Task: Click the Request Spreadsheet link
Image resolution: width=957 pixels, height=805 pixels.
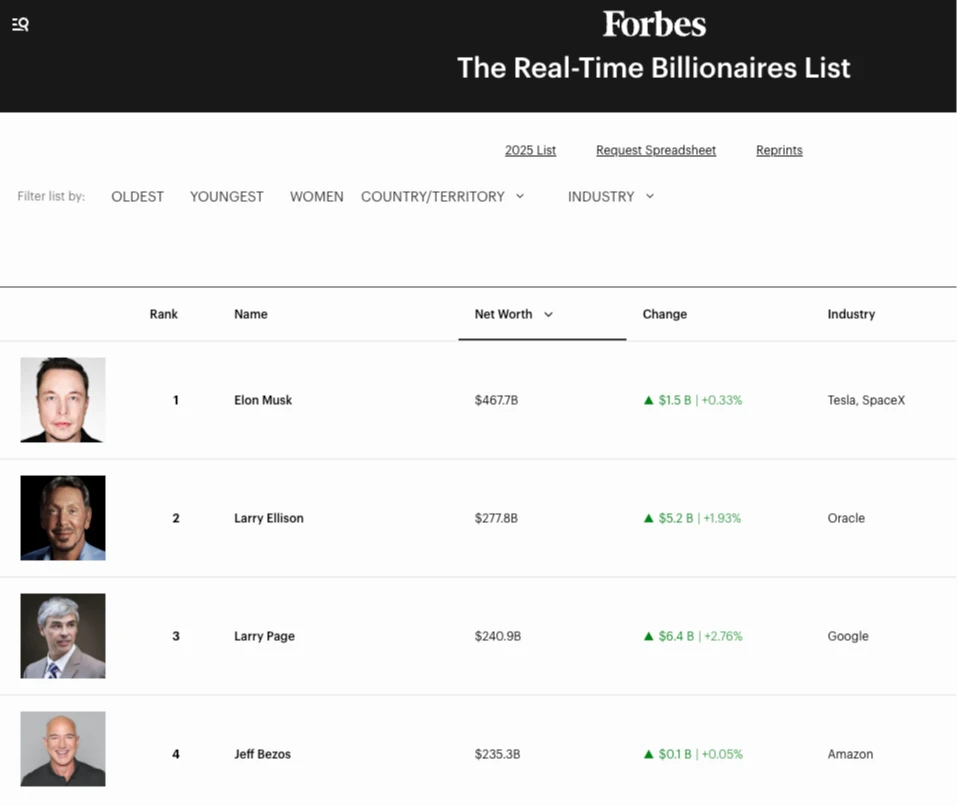Action: pos(656,151)
